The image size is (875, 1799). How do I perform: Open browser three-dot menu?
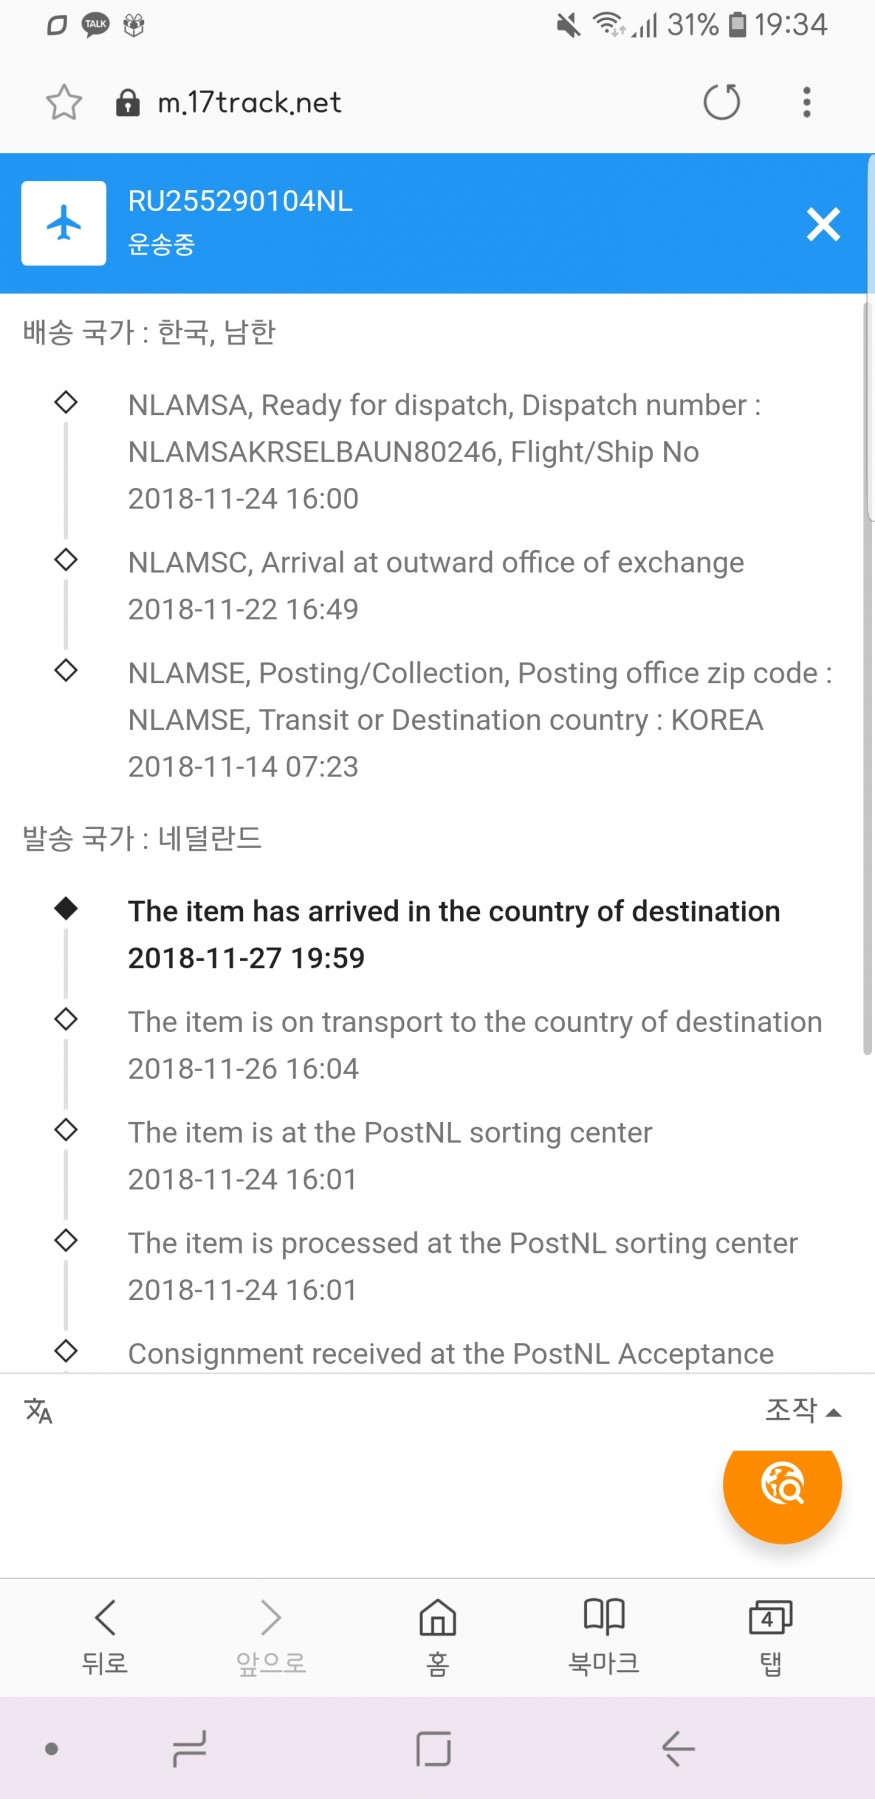[x=806, y=102]
